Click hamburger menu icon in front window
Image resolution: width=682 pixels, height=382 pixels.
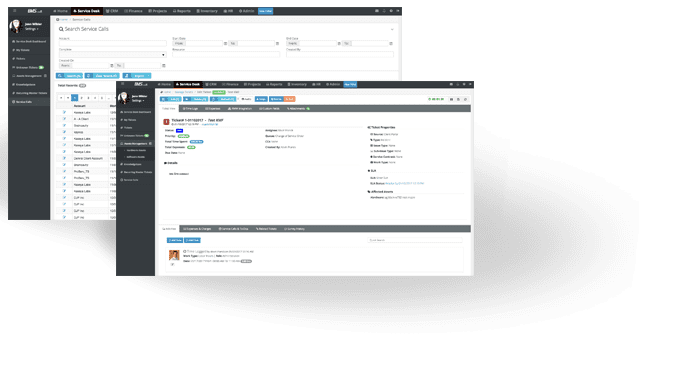[x=123, y=84]
